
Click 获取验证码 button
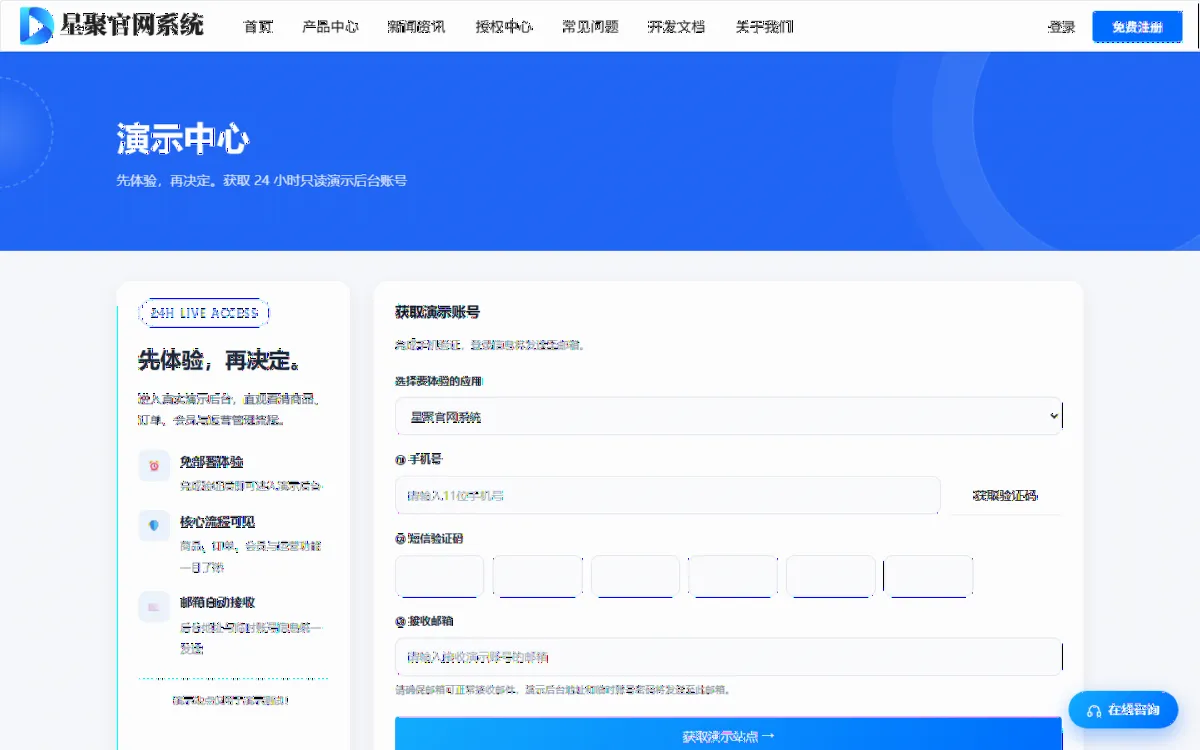[x=1005, y=495]
